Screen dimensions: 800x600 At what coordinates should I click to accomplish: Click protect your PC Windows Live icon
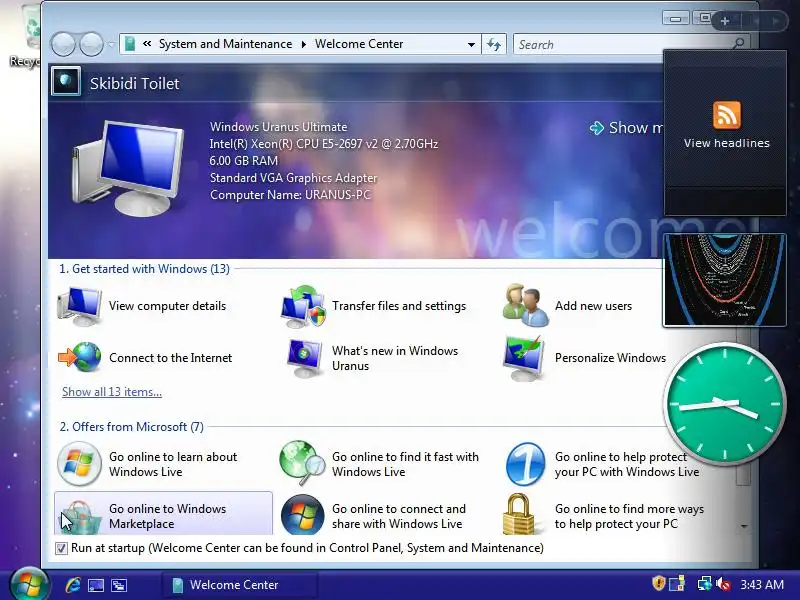tap(526, 464)
